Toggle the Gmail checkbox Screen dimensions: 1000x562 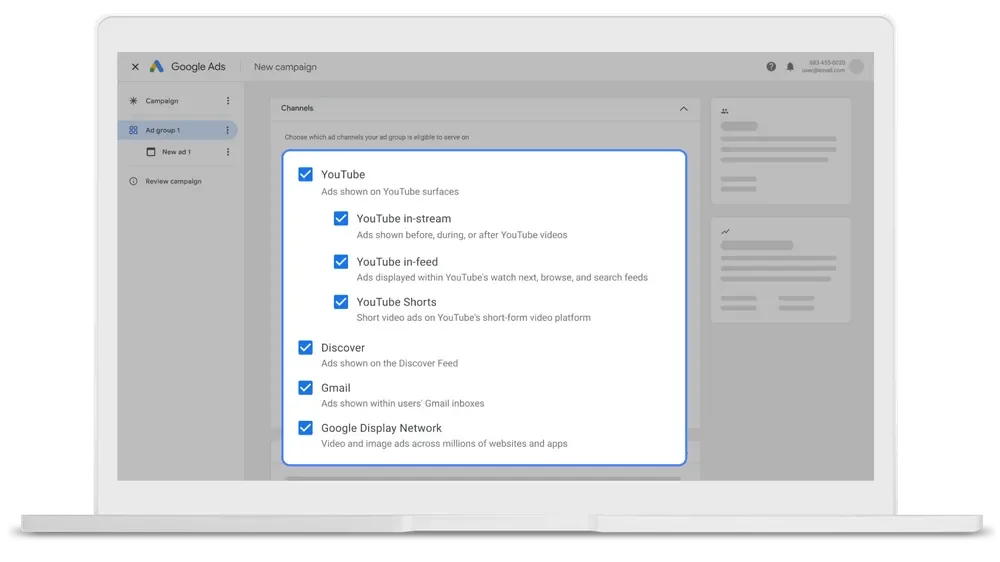pyautogui.click(x=305, y=388)
